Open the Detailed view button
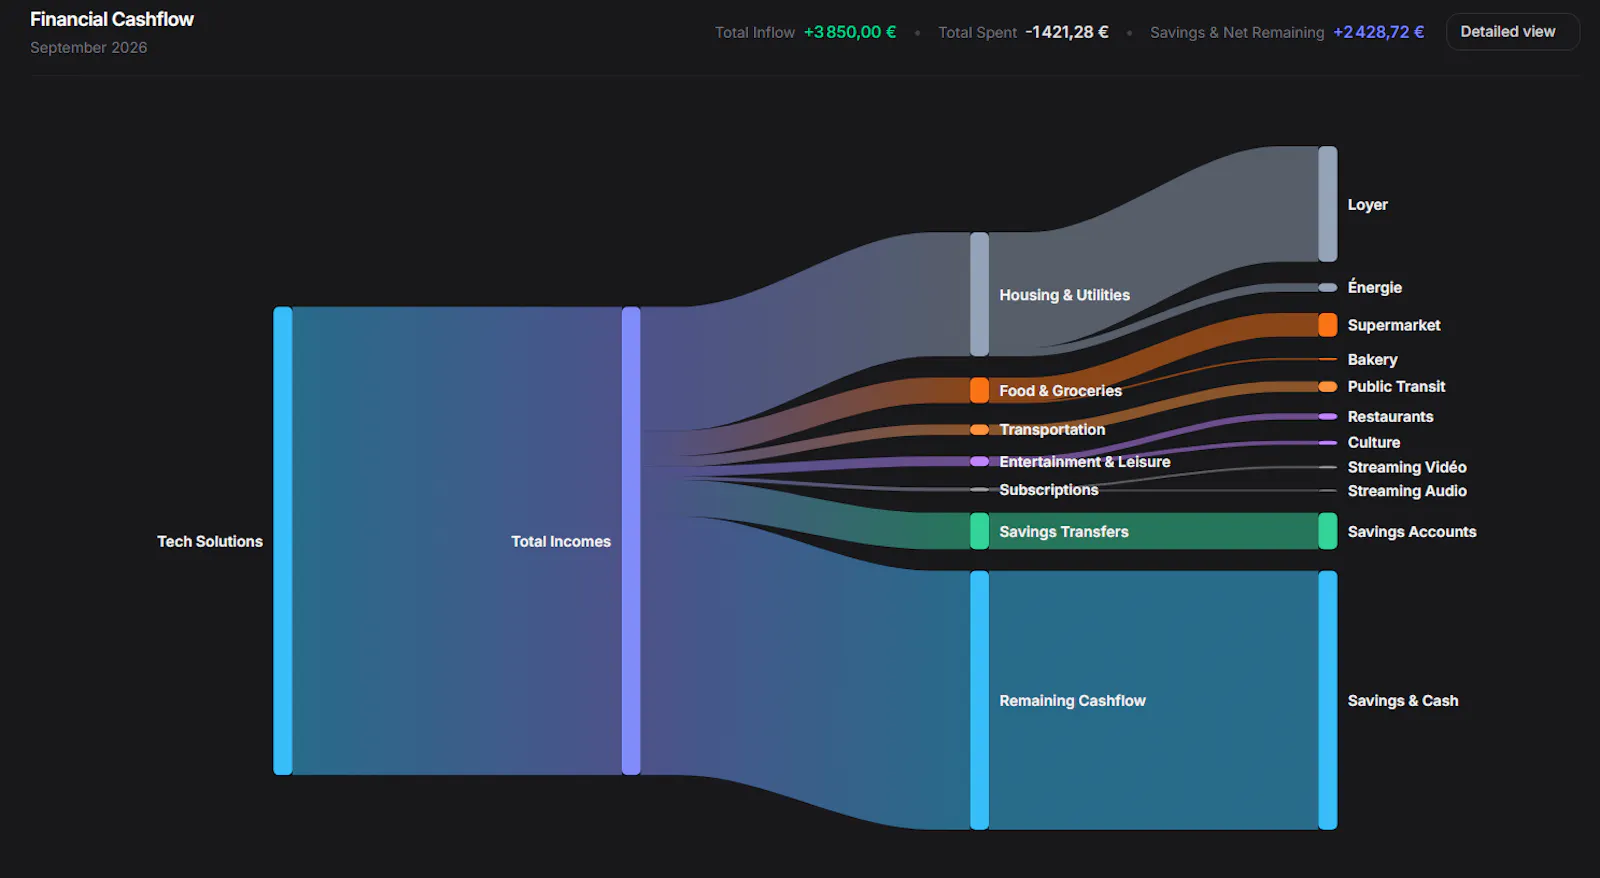 (1512, 32)
